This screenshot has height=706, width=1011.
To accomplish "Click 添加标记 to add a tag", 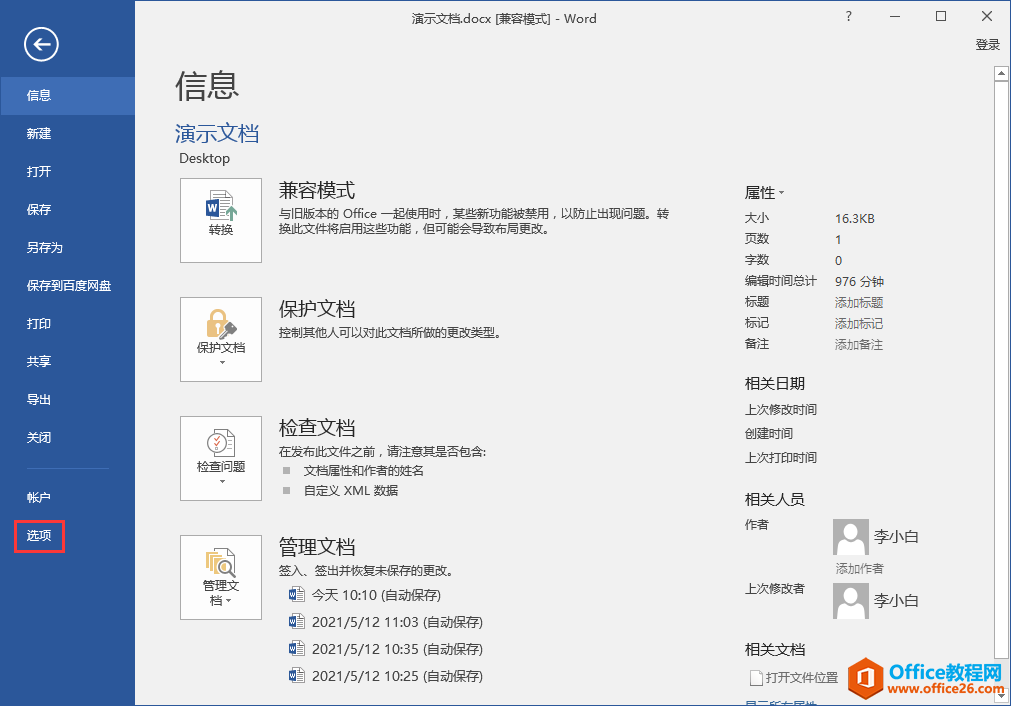I will click(859, 324).
